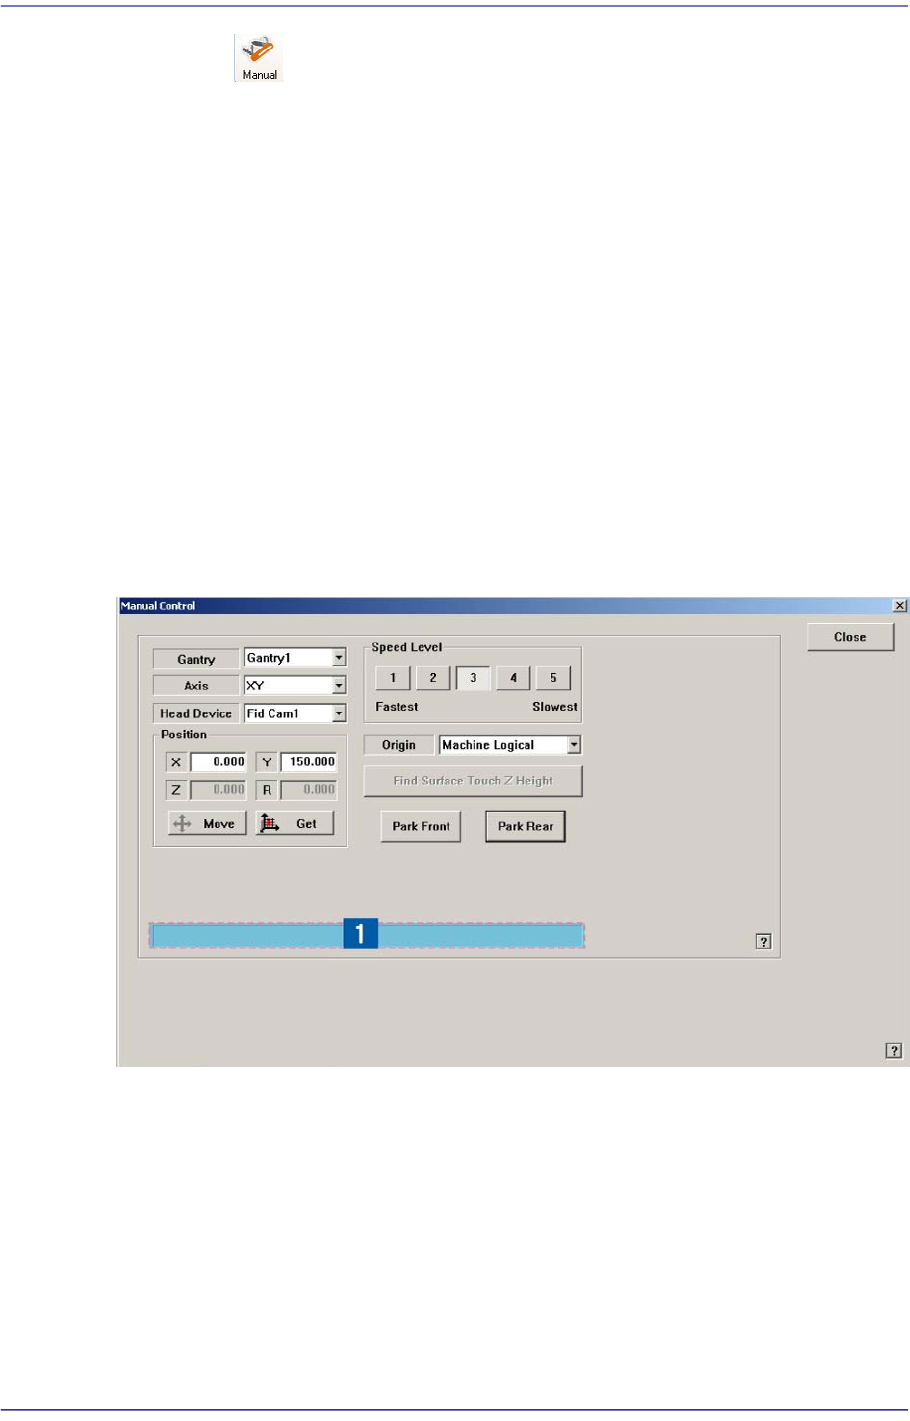Screen dimensions: 910x1421
Task: Select speed level 4
Action: pos(513,678)
